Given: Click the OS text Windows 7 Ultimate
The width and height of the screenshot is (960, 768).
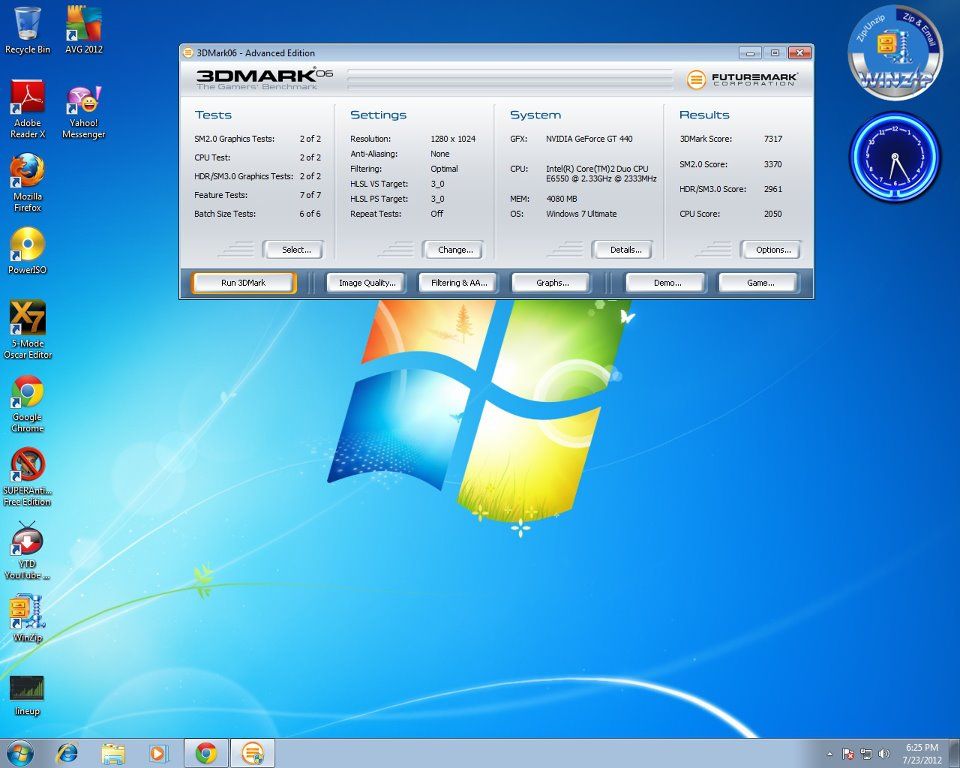Looking at the screenshot, I should pyautogui.click(x=581, y=214).
